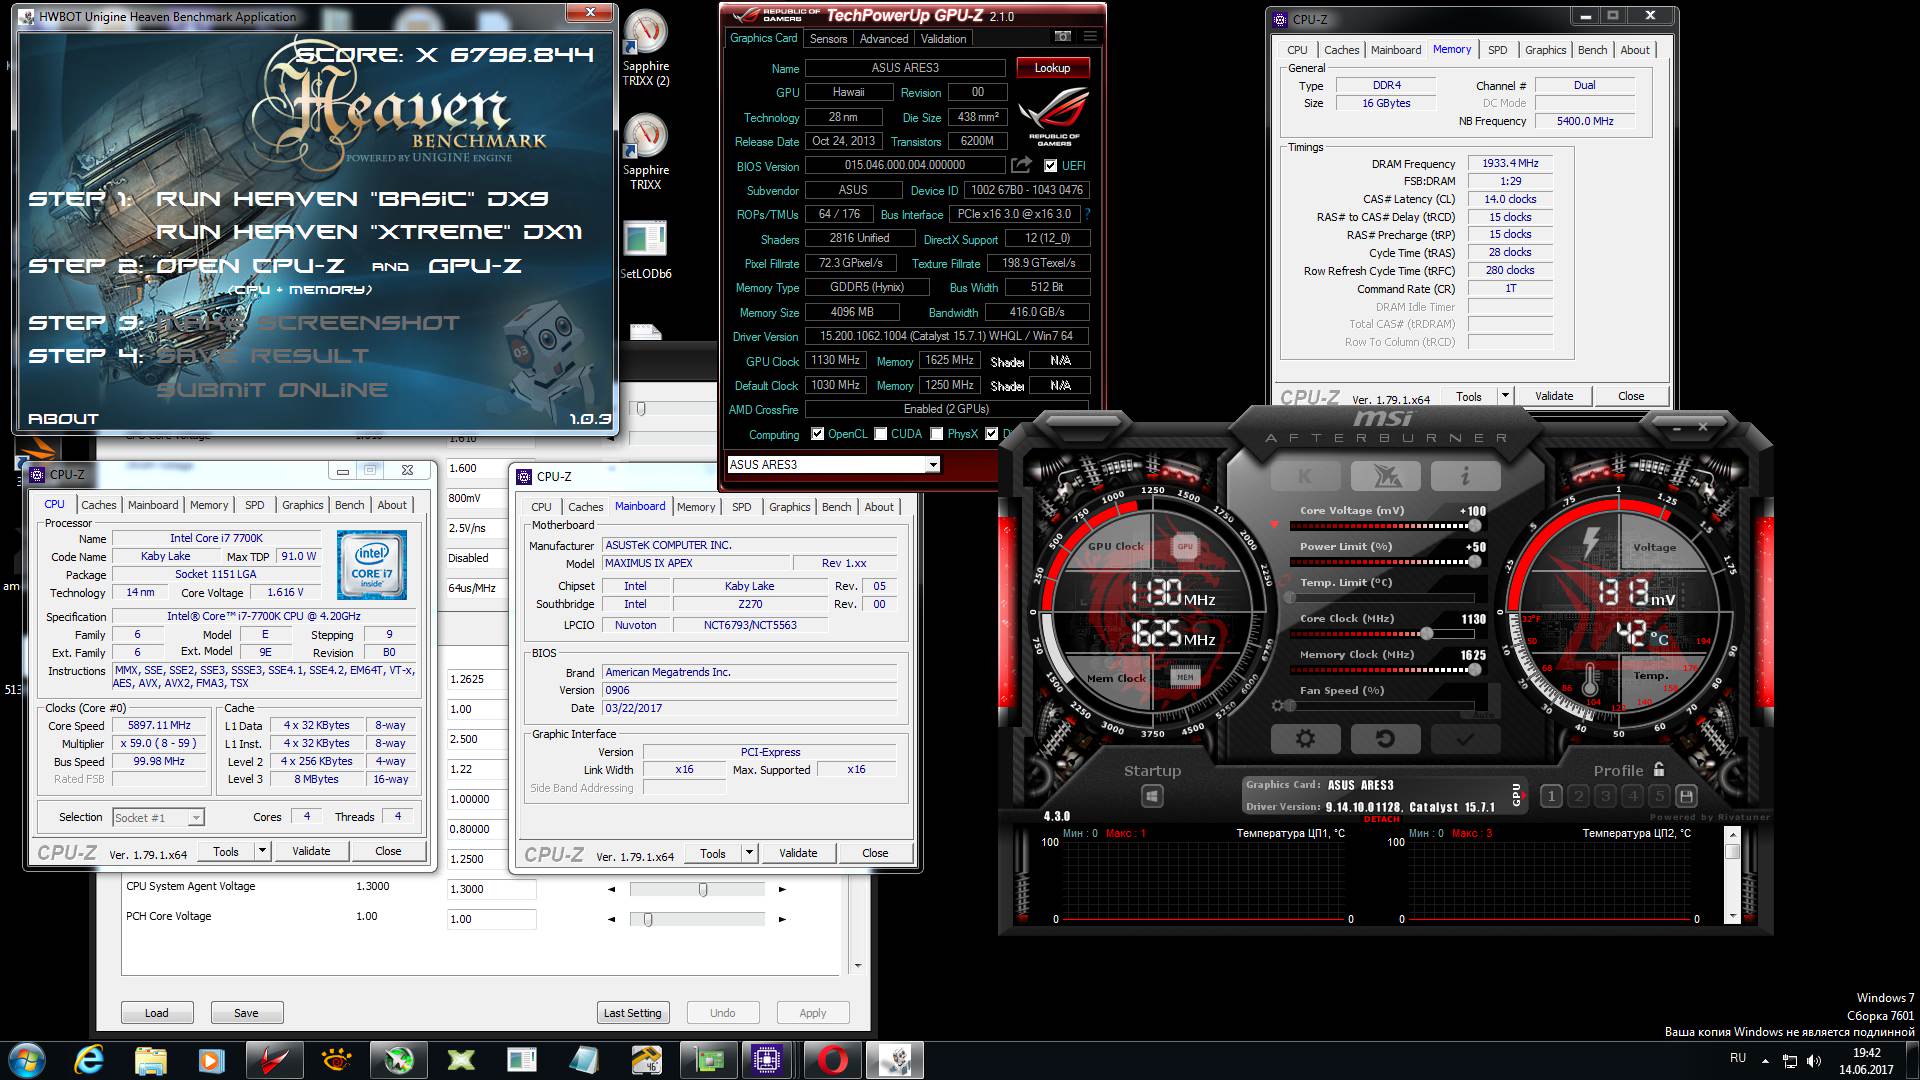Image resolution: width=1920 pixels, height=1080 pixels.
Task: Show hidden system tray icons arrow
Action: point(1765,1060)
